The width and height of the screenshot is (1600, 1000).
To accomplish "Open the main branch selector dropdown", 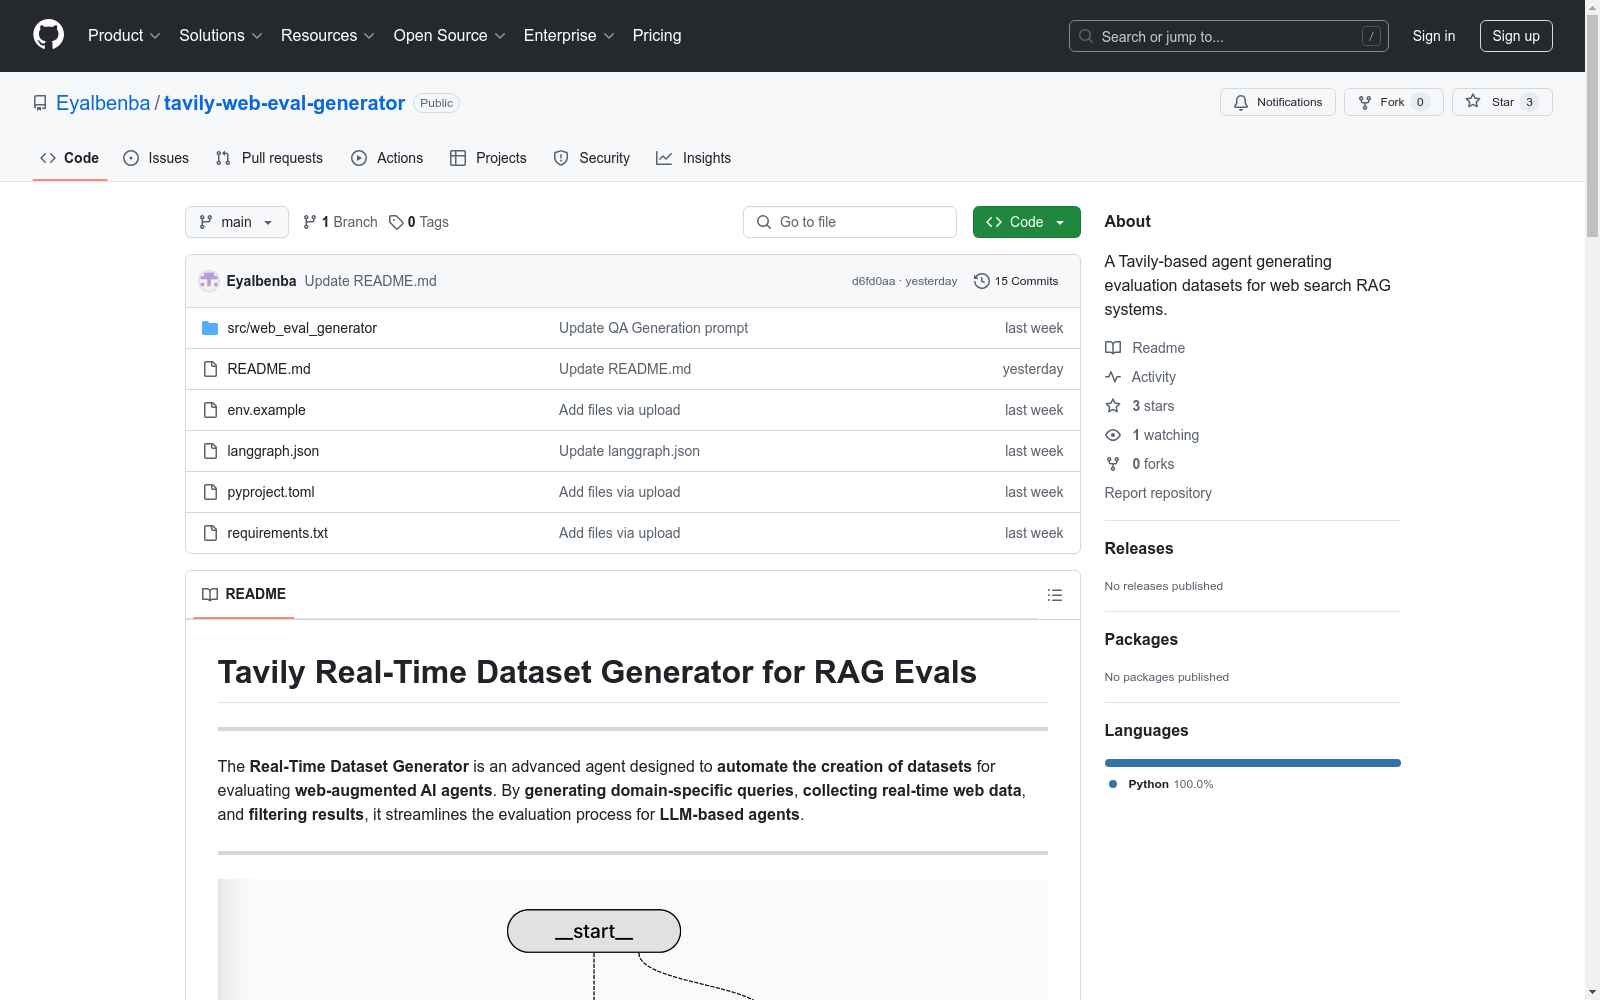I will coord(236,221).
